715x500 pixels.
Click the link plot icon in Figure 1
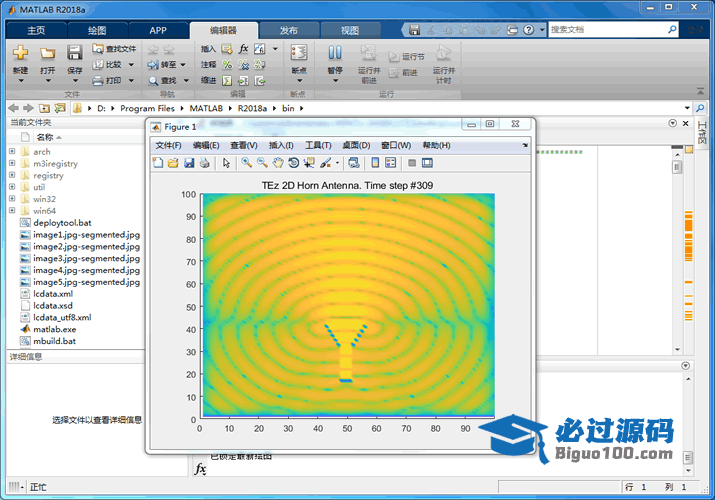click(353, 163)
